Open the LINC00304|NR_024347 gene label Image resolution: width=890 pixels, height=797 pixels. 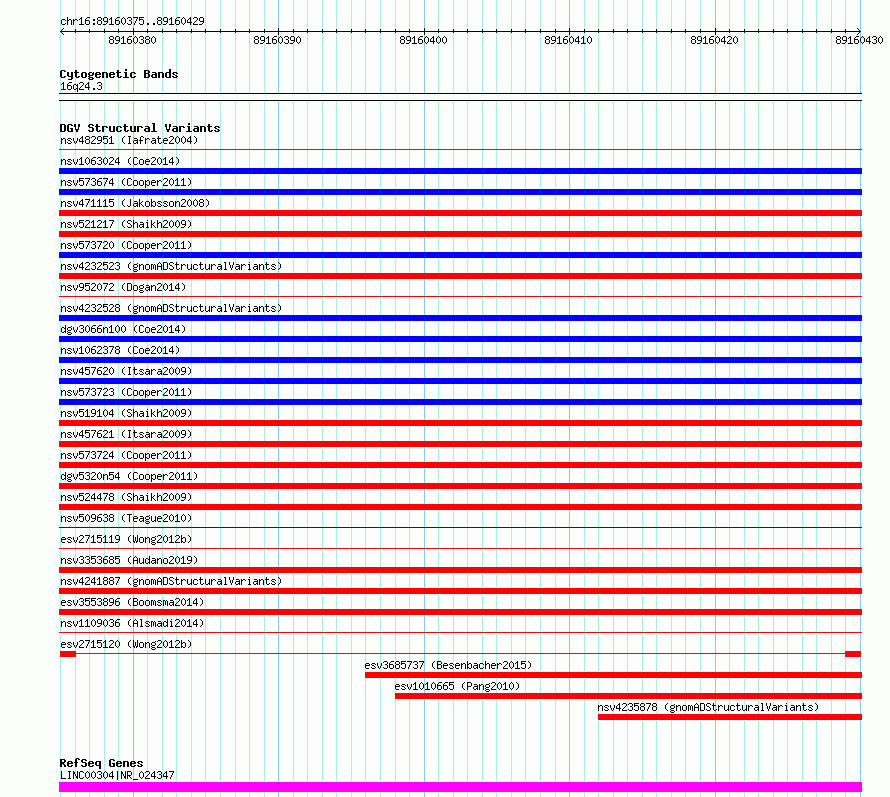click(117, 775)
